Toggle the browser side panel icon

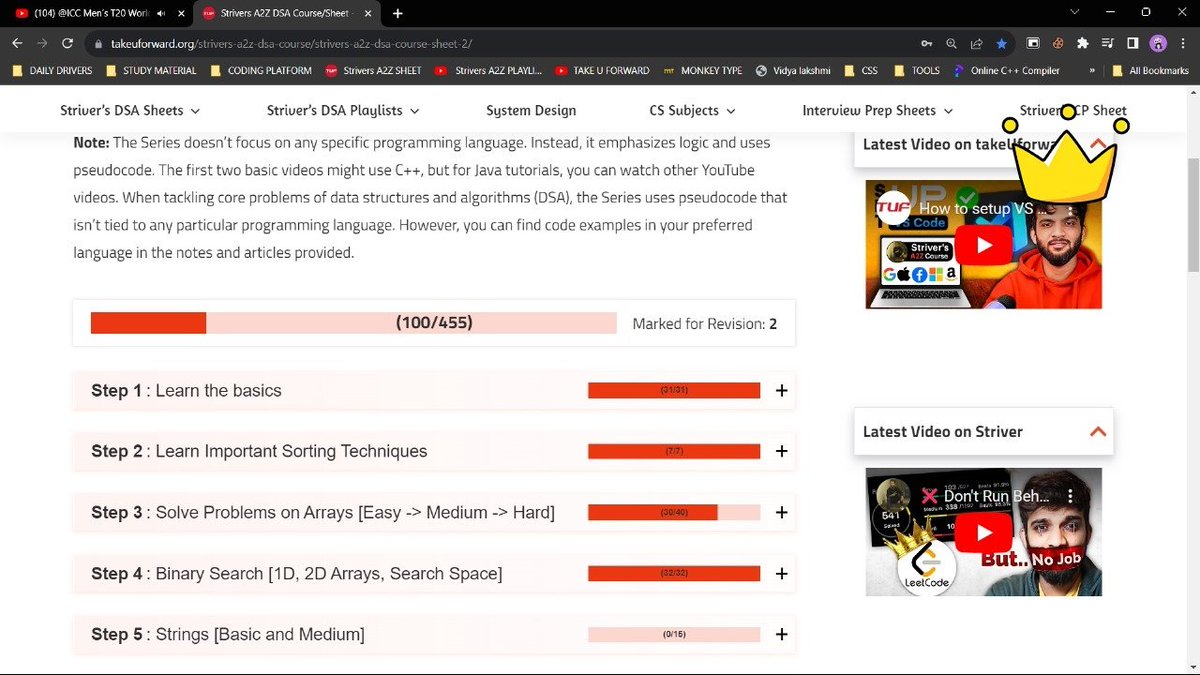click(x=1132, y=44)
